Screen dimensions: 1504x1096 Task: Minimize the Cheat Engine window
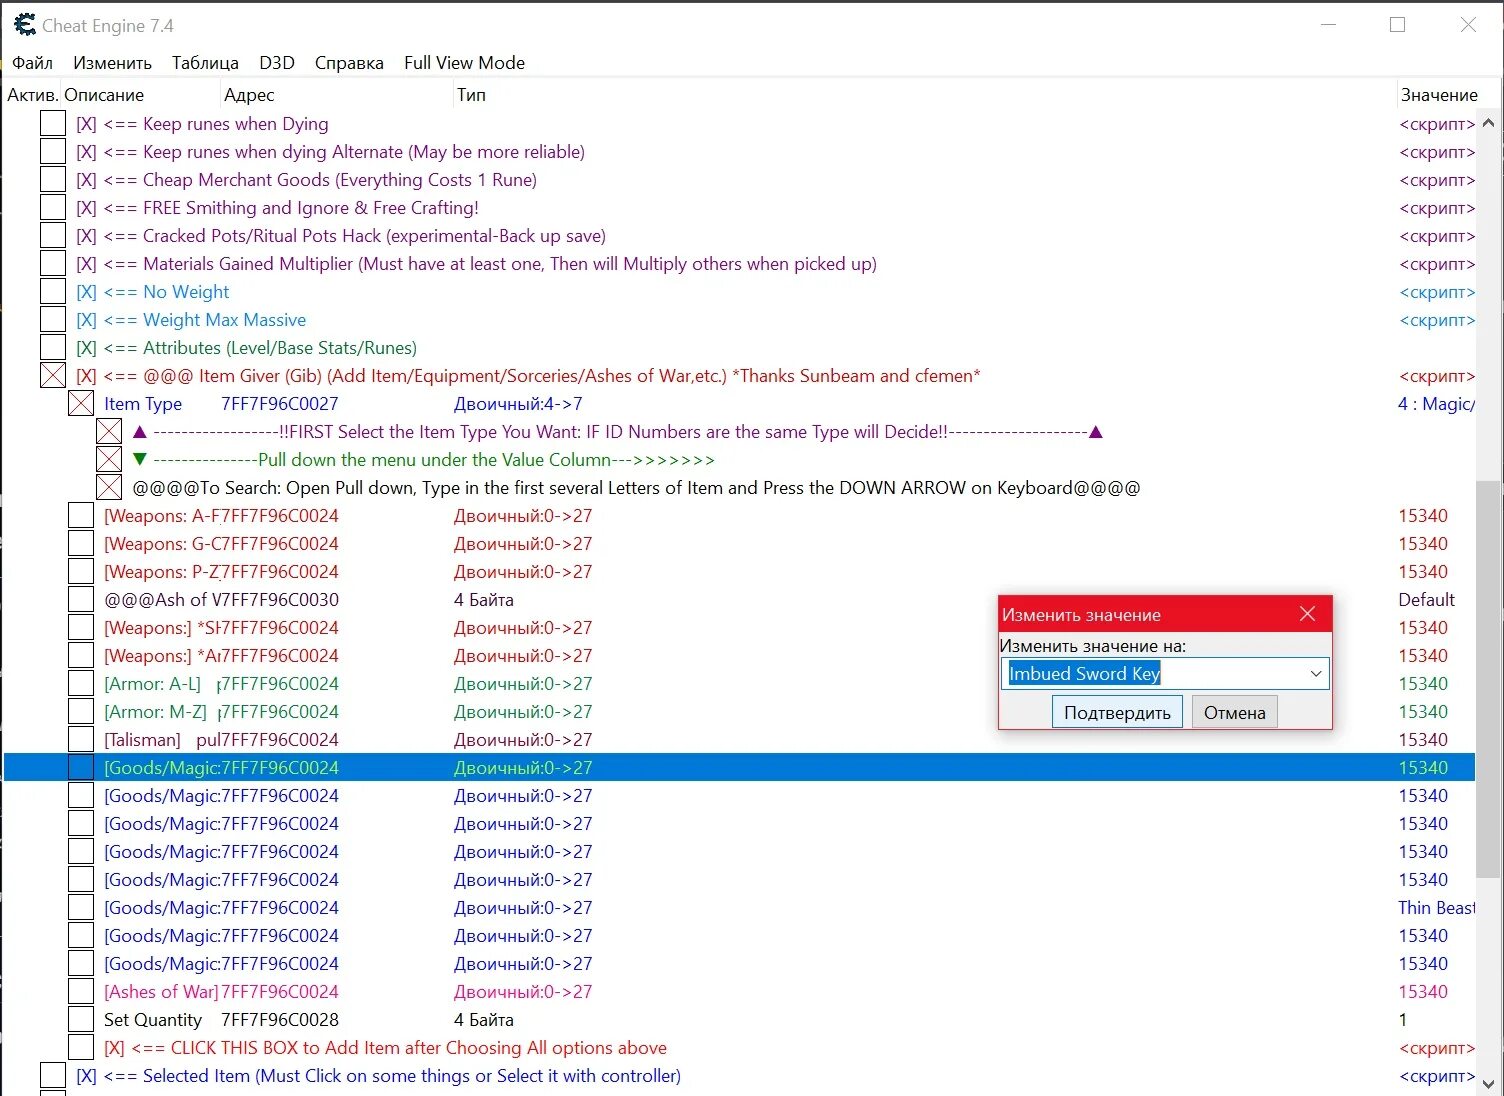1328,25
